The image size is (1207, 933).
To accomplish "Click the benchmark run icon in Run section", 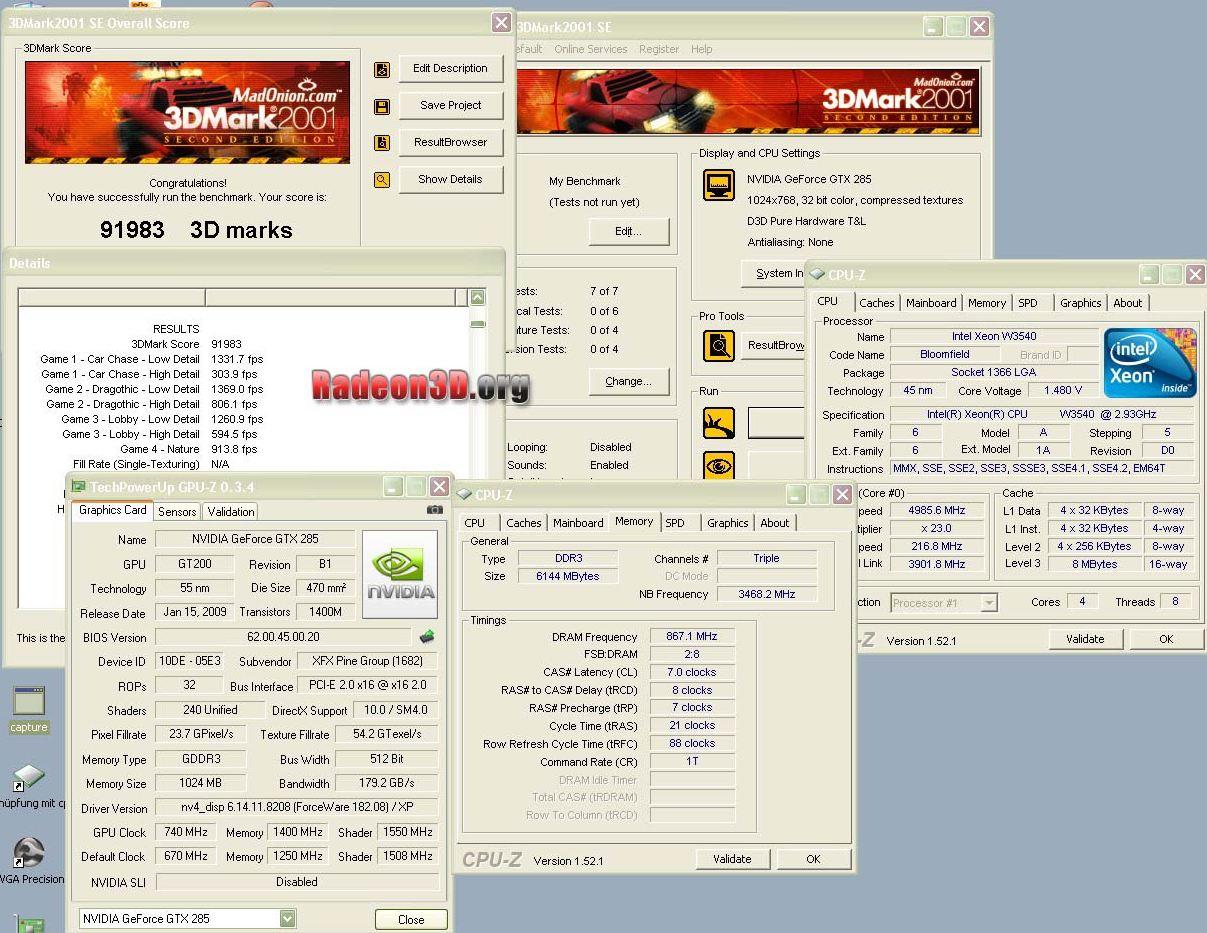I will [719, 423].
